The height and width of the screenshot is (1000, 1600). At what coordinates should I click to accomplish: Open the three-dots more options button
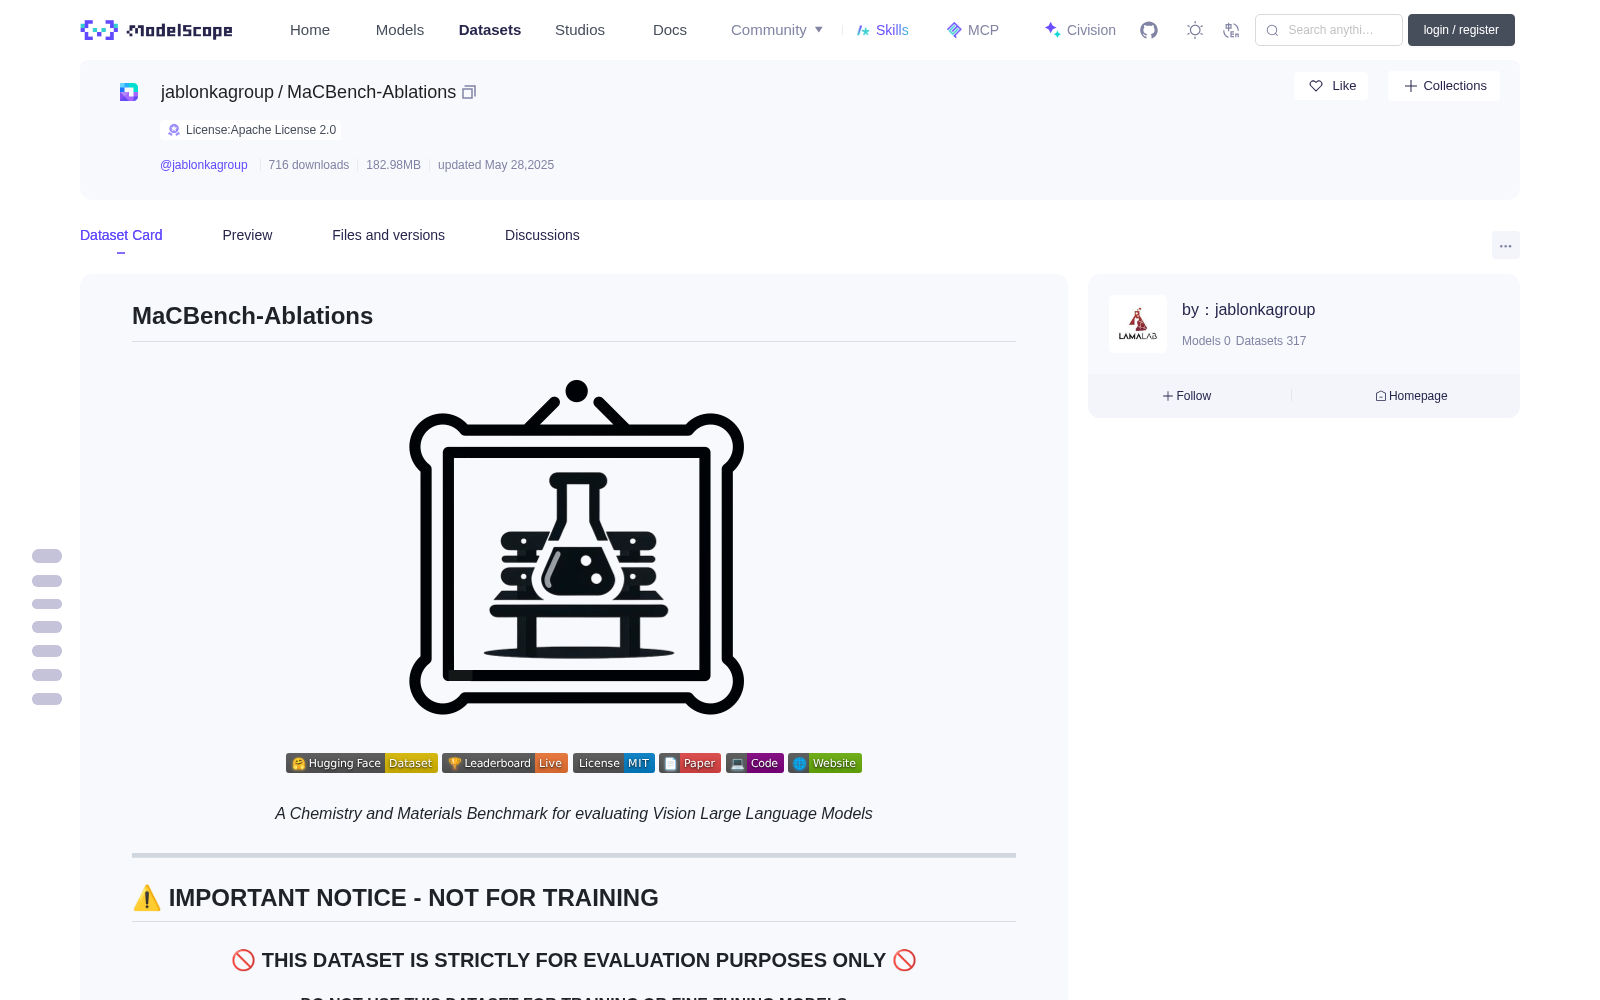coord(1505,245)
